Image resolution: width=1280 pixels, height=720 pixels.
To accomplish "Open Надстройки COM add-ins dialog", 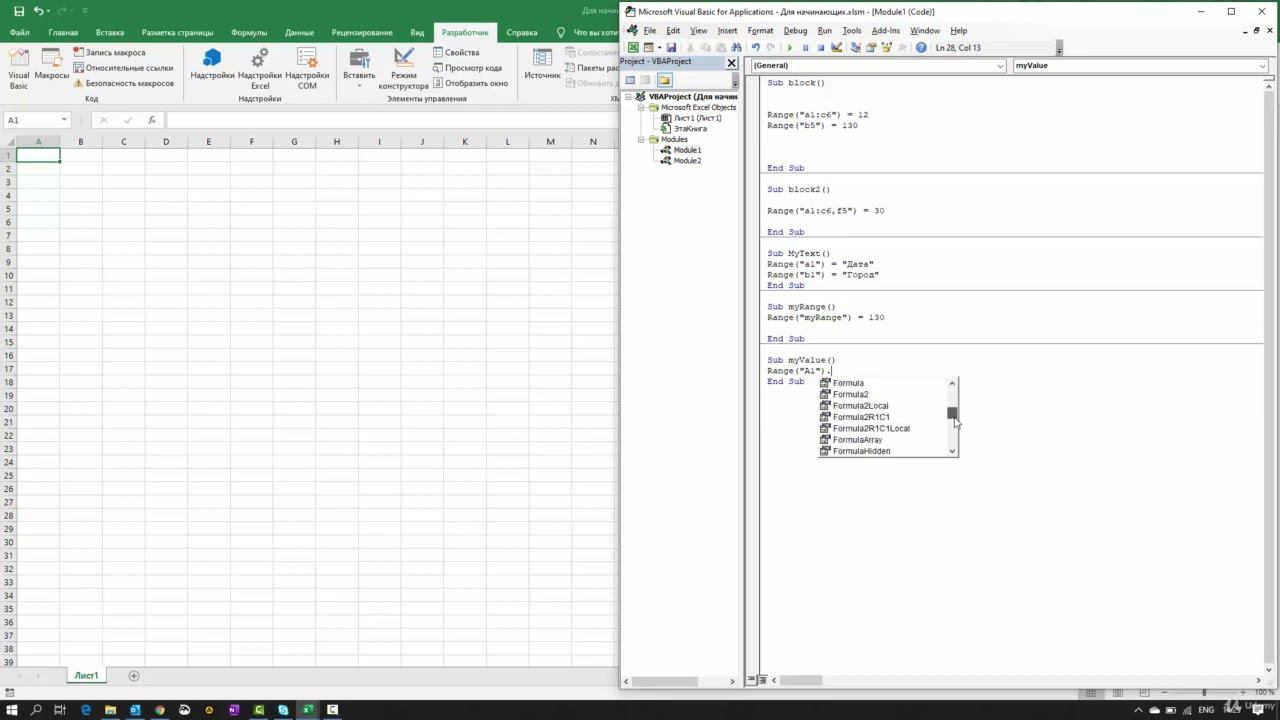I will [x=307, y=68].
